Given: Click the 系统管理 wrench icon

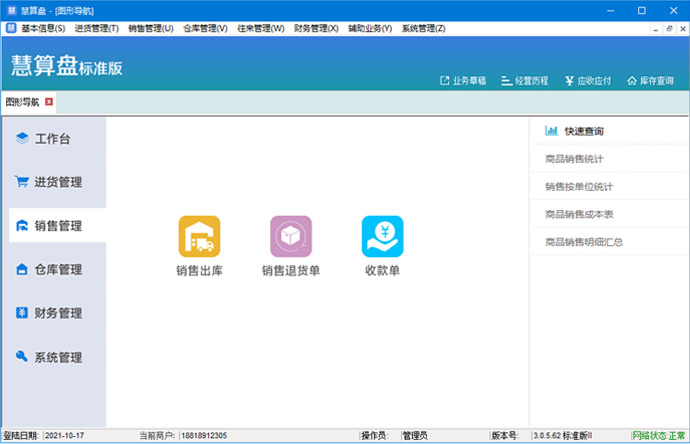Looking at the screenshot, I should (22, 356).
